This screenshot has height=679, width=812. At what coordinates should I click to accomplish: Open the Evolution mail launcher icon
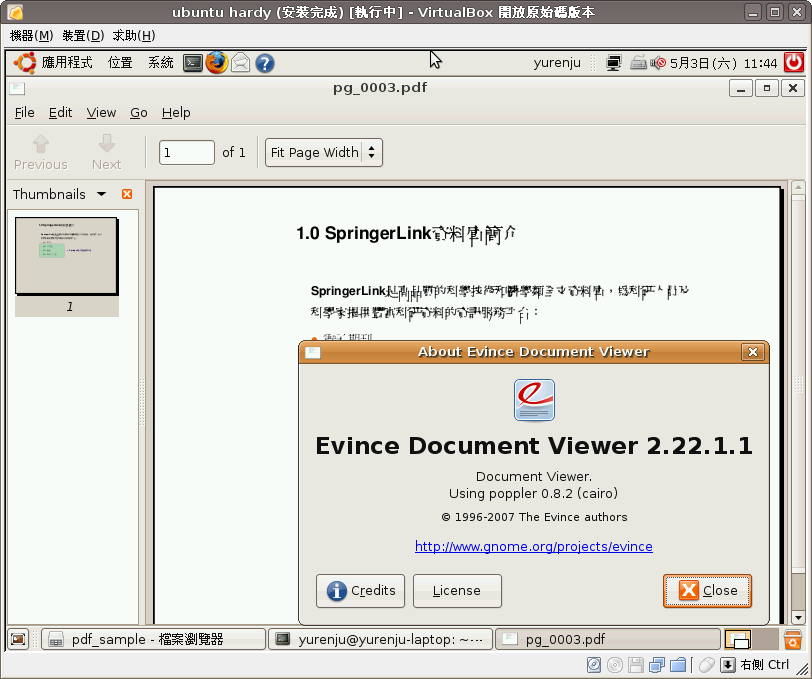point(241,63)
